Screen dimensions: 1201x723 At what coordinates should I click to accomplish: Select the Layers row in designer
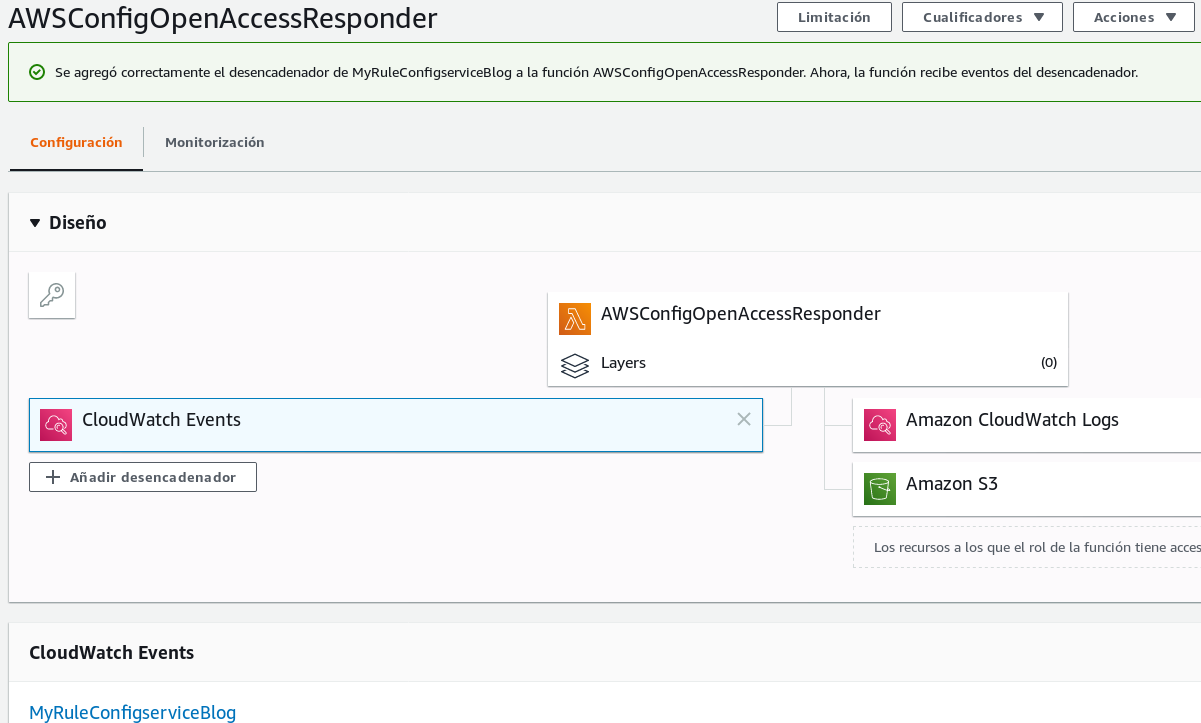pyautogui.click(x=807, y=363)
